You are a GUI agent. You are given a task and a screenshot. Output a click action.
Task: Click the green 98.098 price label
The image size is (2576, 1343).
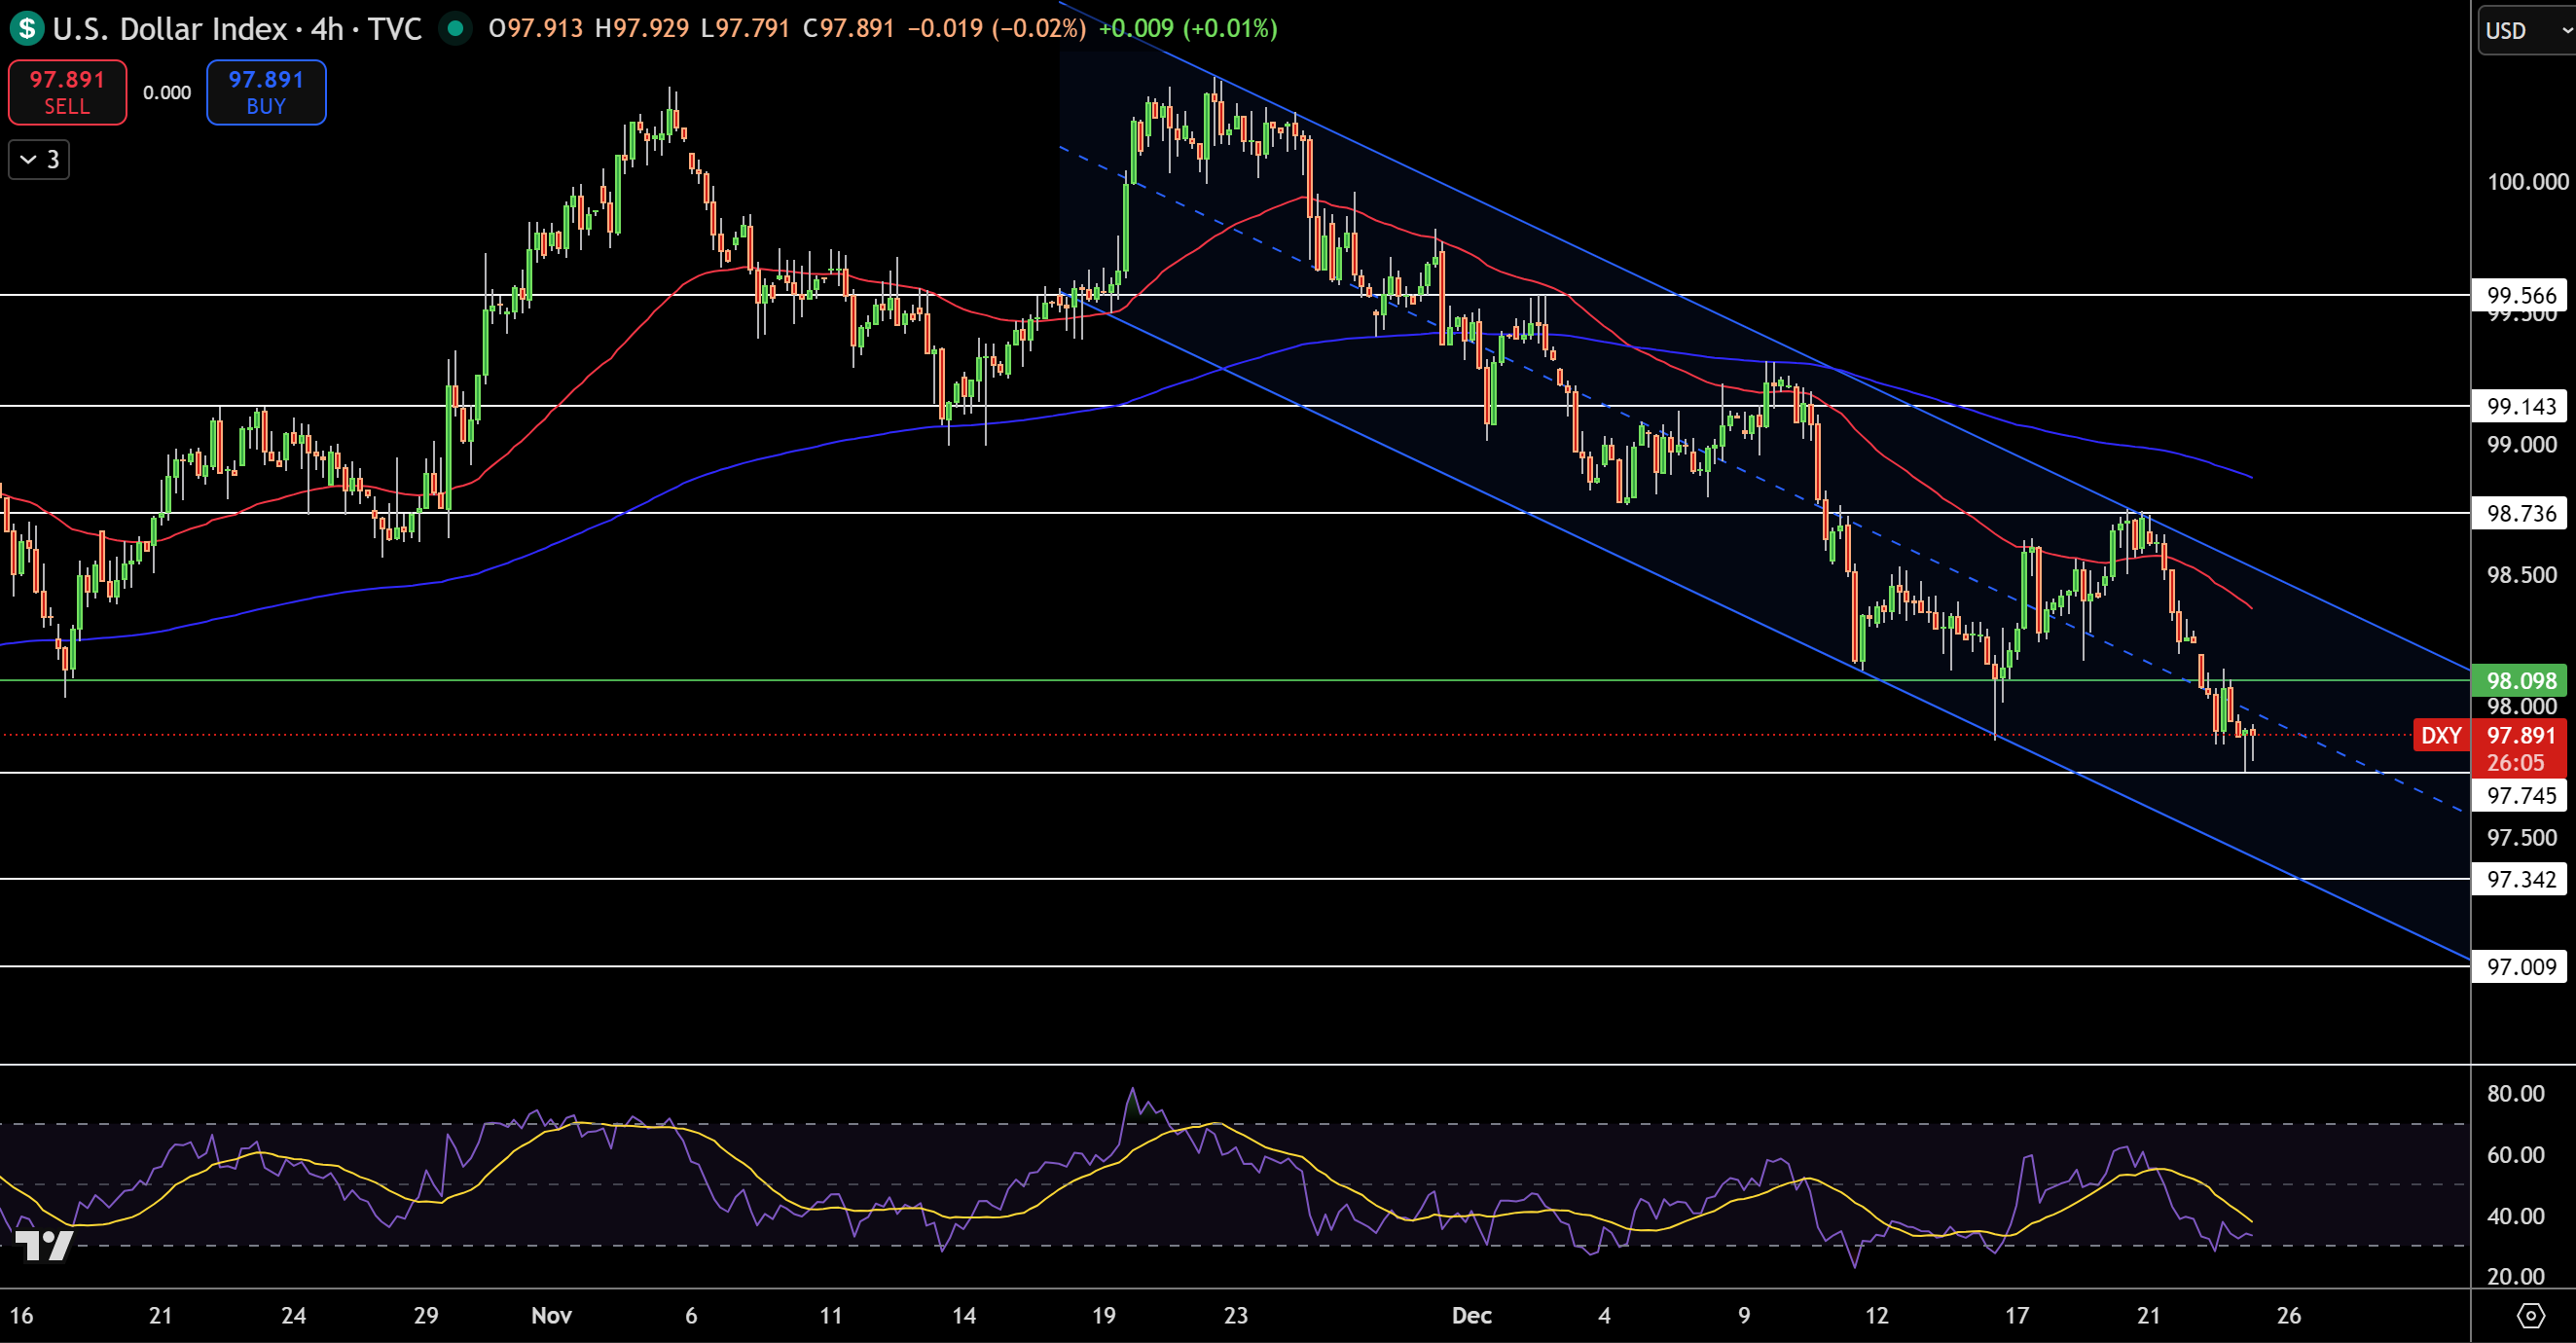(x=2521, y=680)
